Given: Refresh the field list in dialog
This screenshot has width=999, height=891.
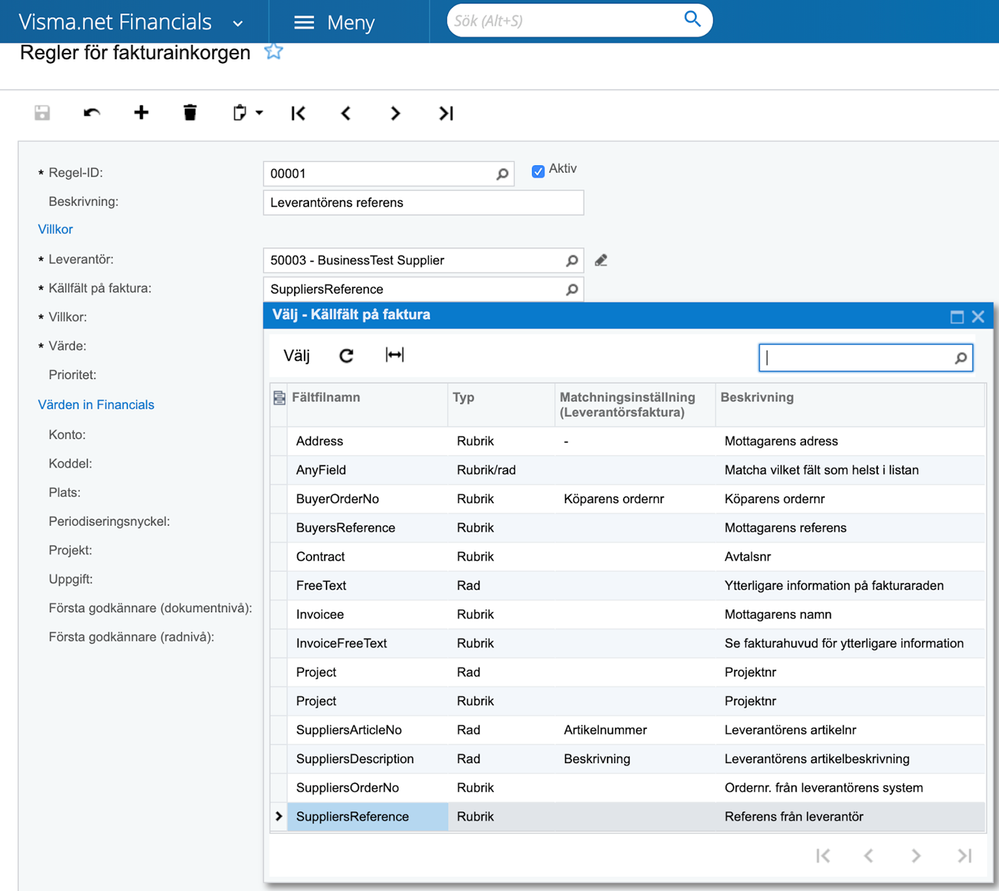Looking at the screenshot, I should tap(346, 356).
